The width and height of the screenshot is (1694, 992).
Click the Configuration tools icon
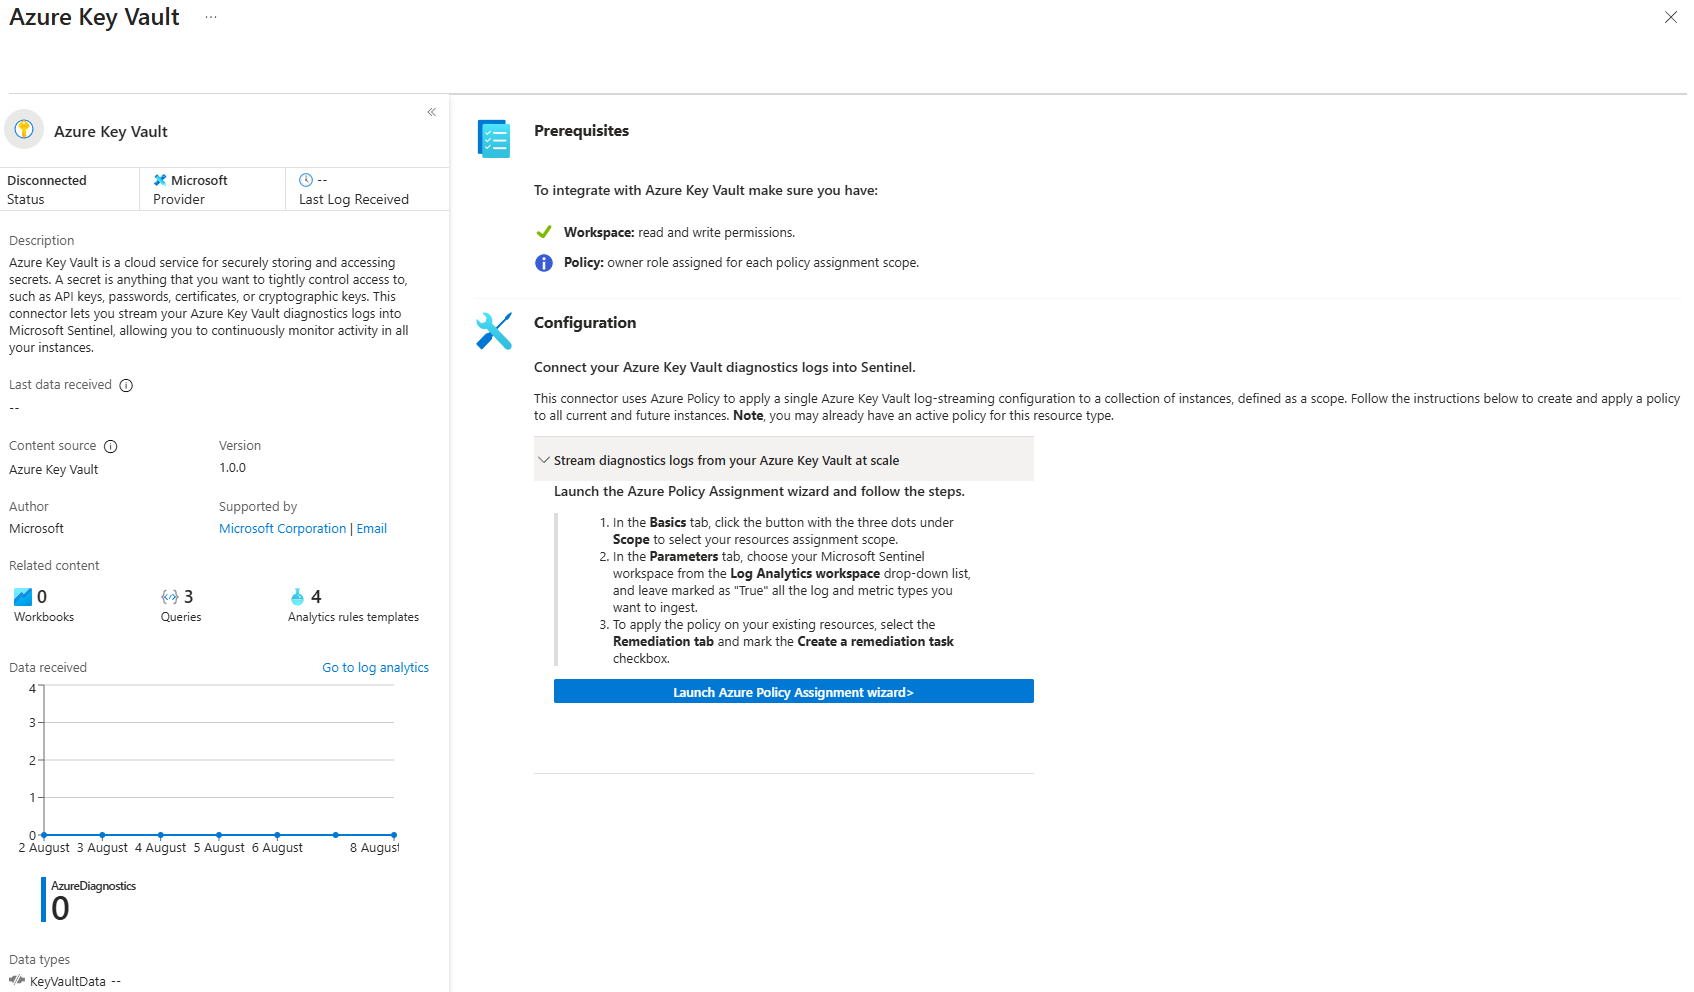pos(494,331)
